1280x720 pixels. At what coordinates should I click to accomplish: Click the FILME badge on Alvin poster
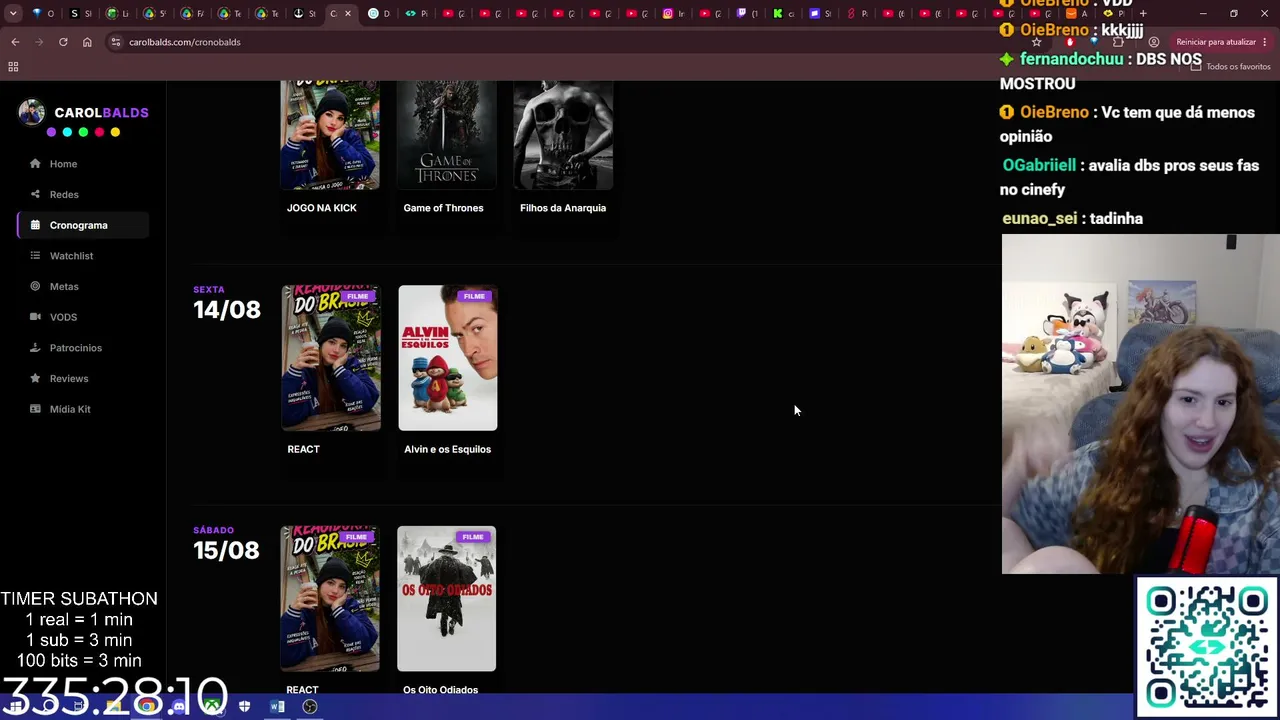pos(474,296)
